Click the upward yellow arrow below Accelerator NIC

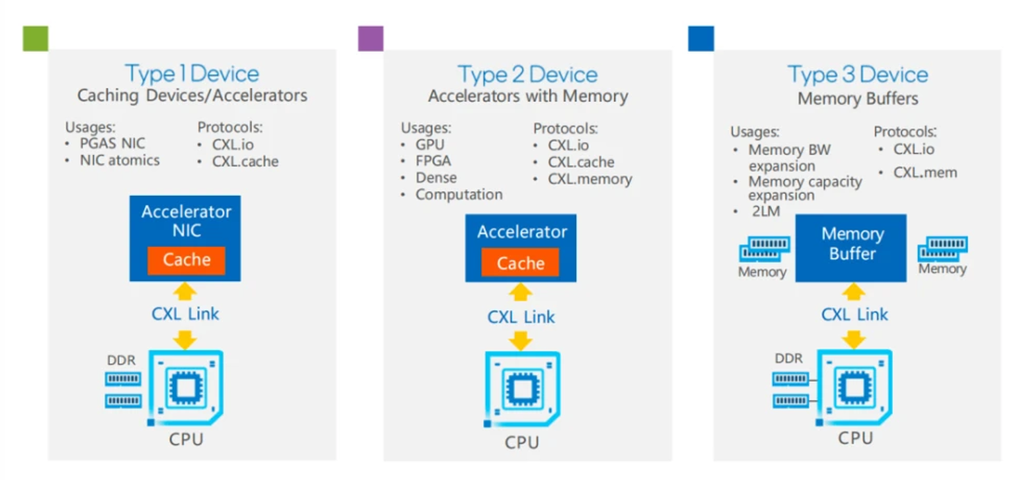(185, 291)
